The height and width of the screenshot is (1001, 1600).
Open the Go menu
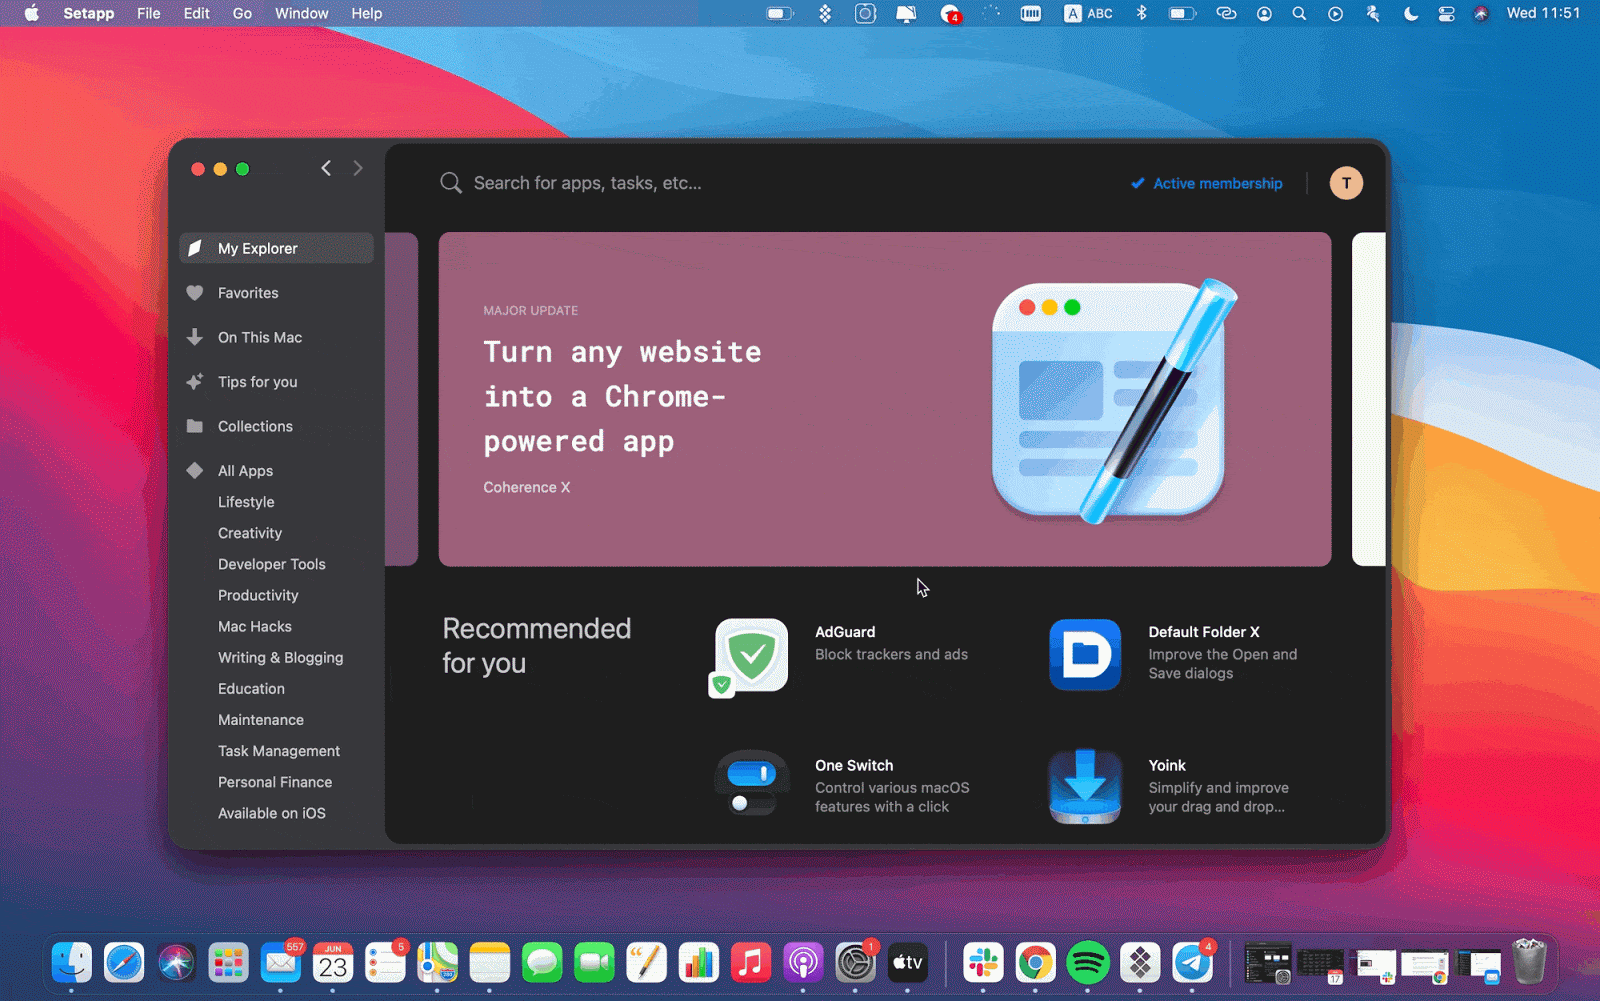coord(242,13)
